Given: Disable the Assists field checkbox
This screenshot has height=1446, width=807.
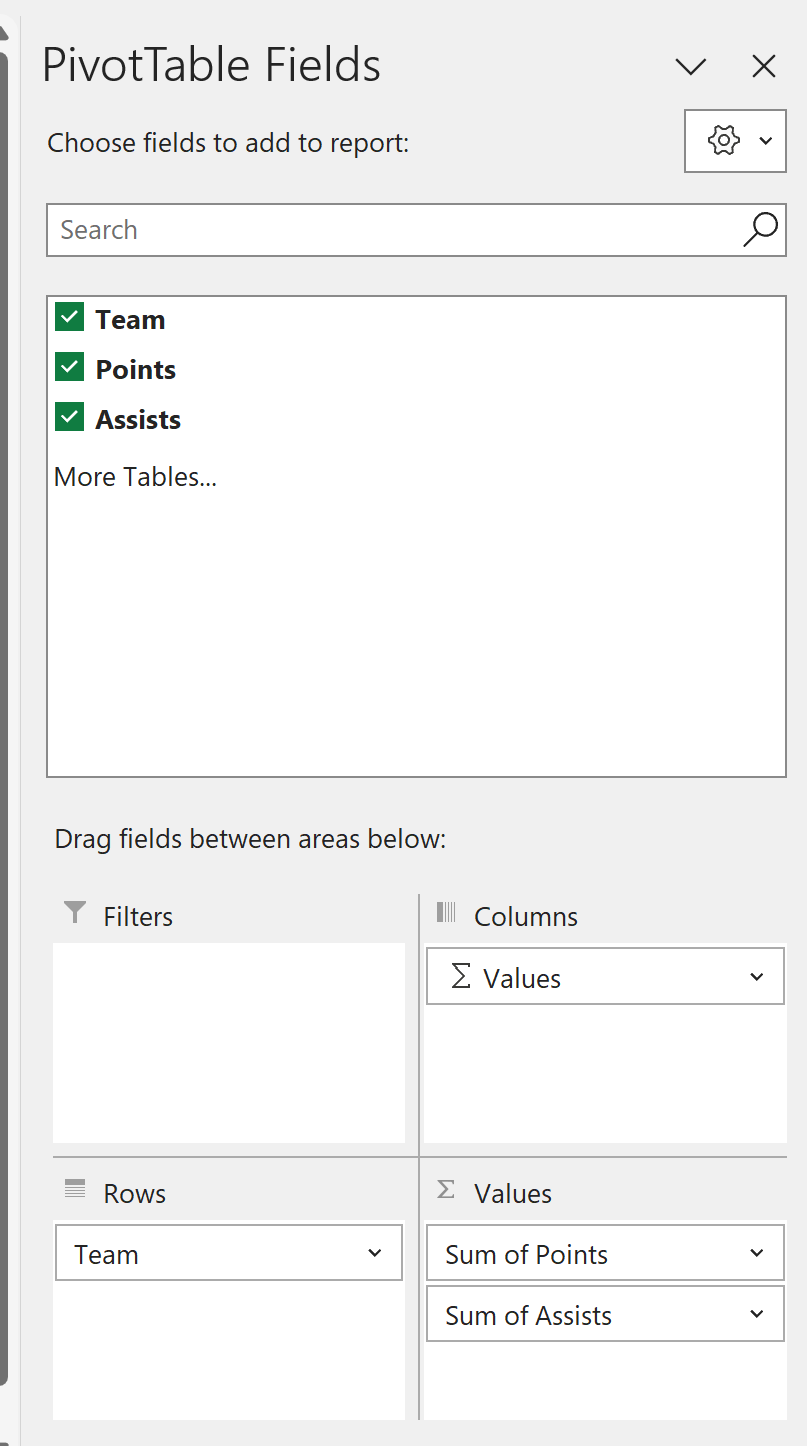Looking at the screenshot, I should coord(69,417).
